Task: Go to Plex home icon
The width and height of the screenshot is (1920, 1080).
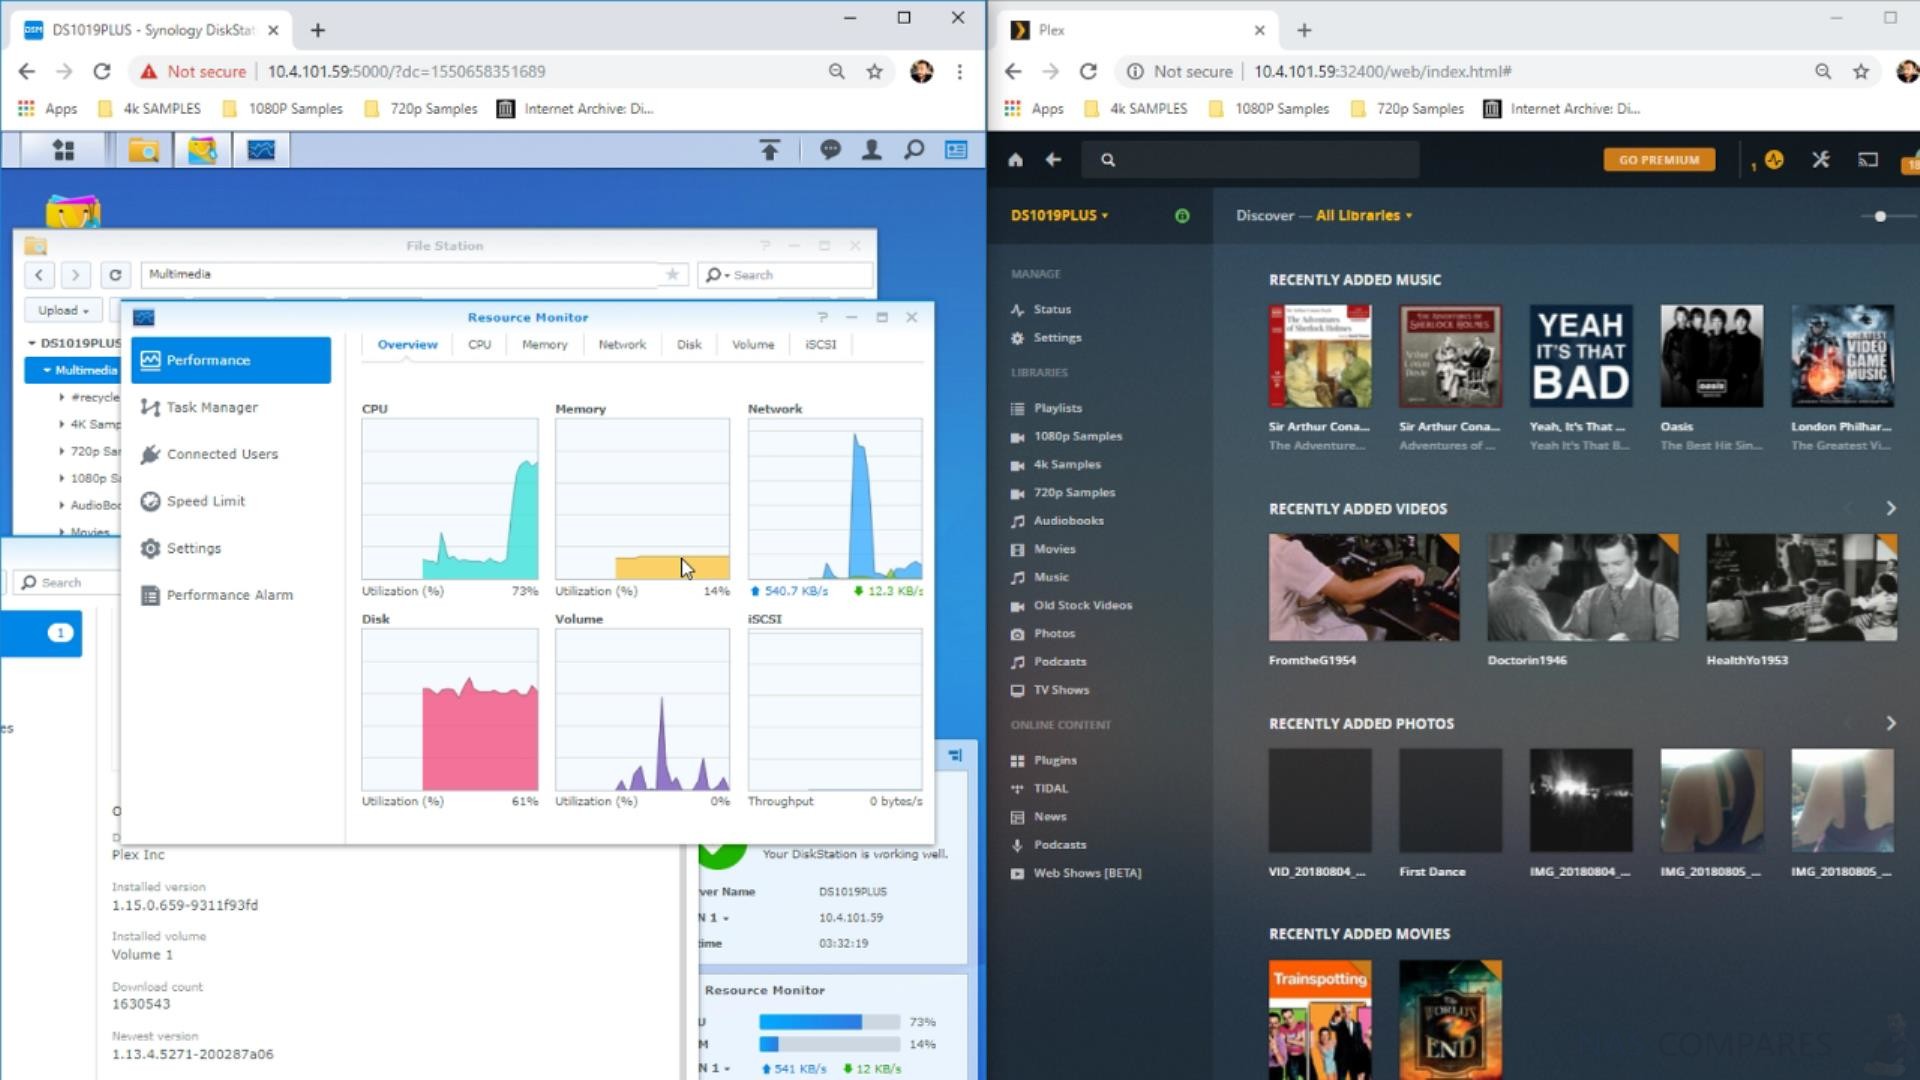Action: point(1015,159)
